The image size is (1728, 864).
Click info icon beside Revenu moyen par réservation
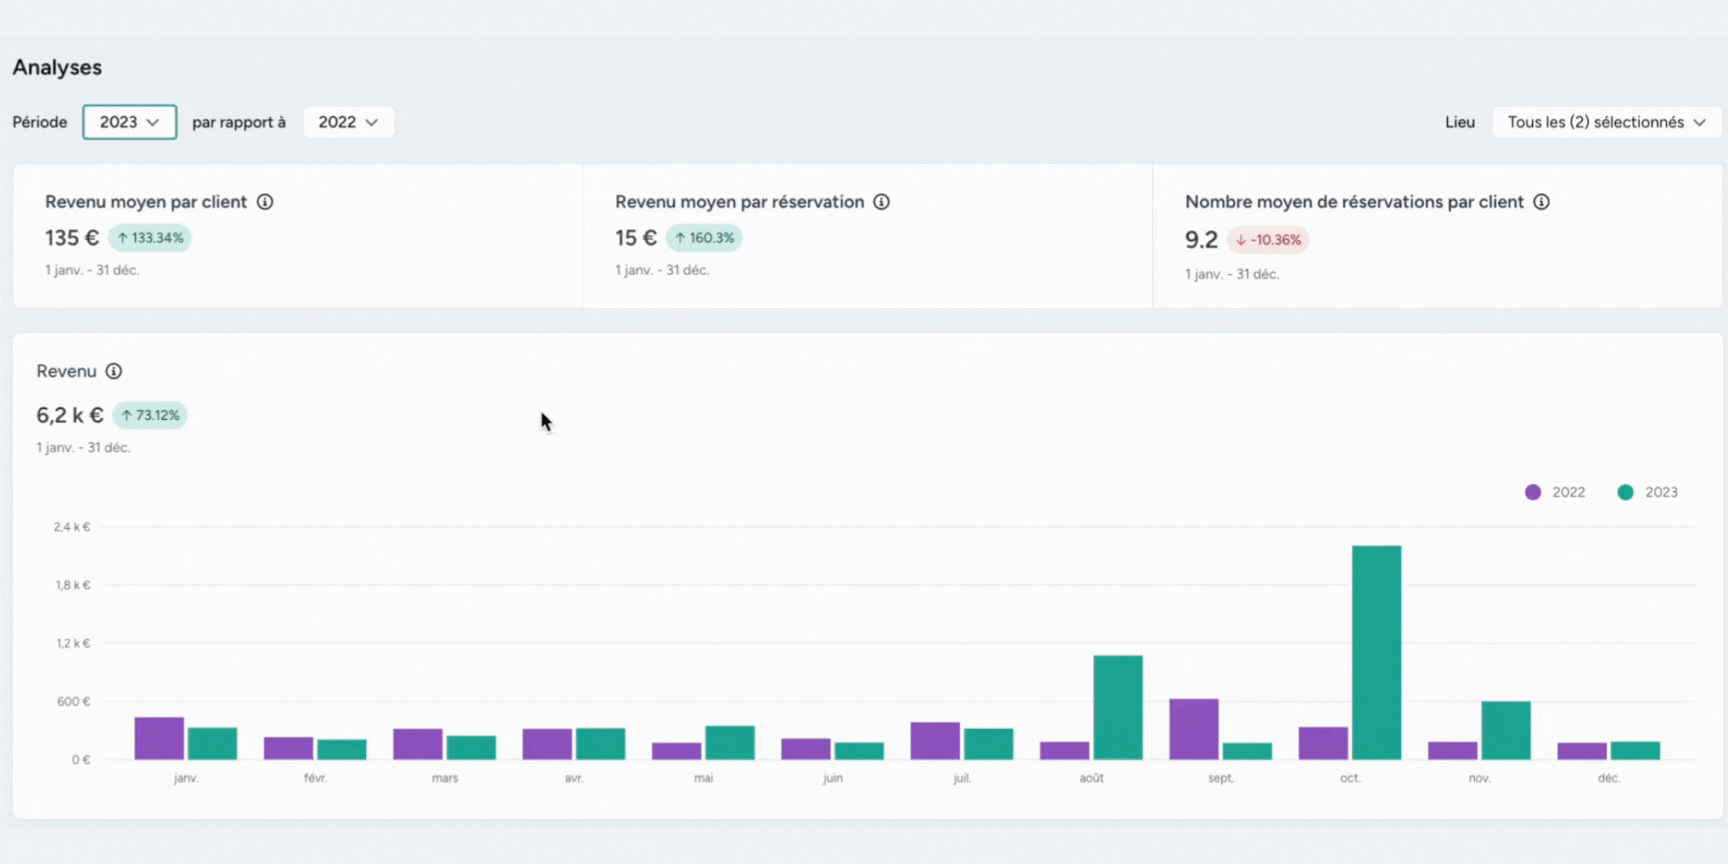(881, 202)
